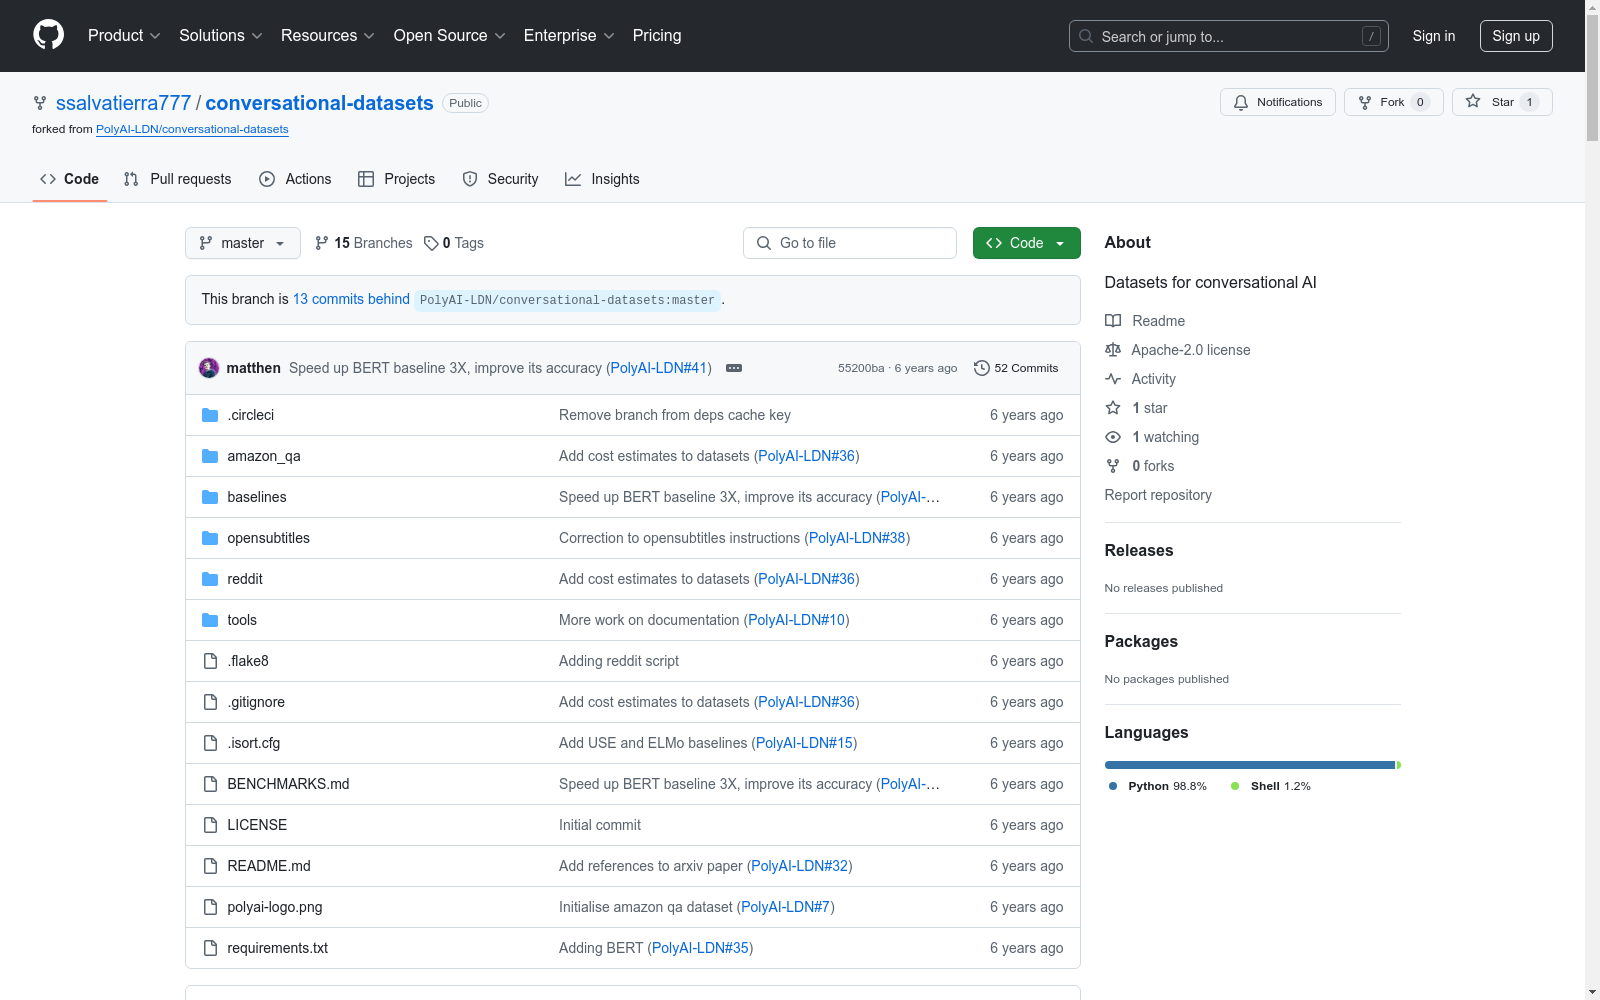View the 13 commits behind comparison

pos(351,299)
